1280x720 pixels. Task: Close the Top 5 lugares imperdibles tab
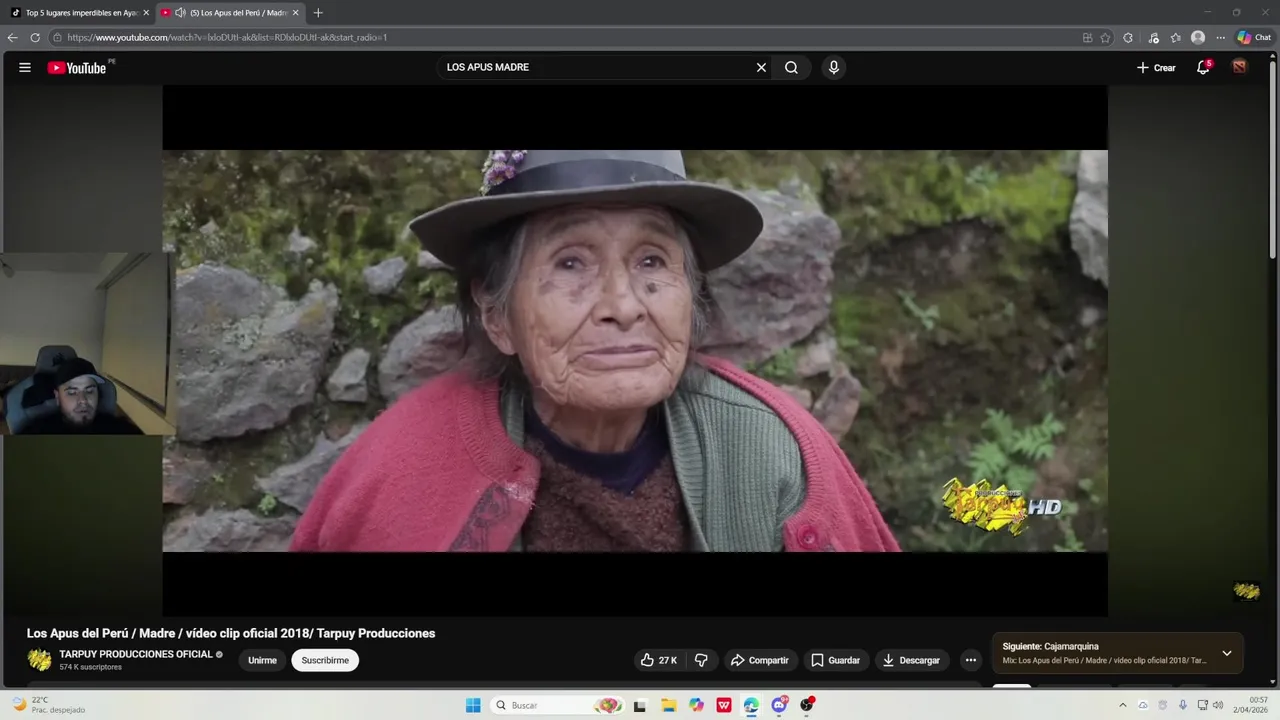[x=146, y=13]
